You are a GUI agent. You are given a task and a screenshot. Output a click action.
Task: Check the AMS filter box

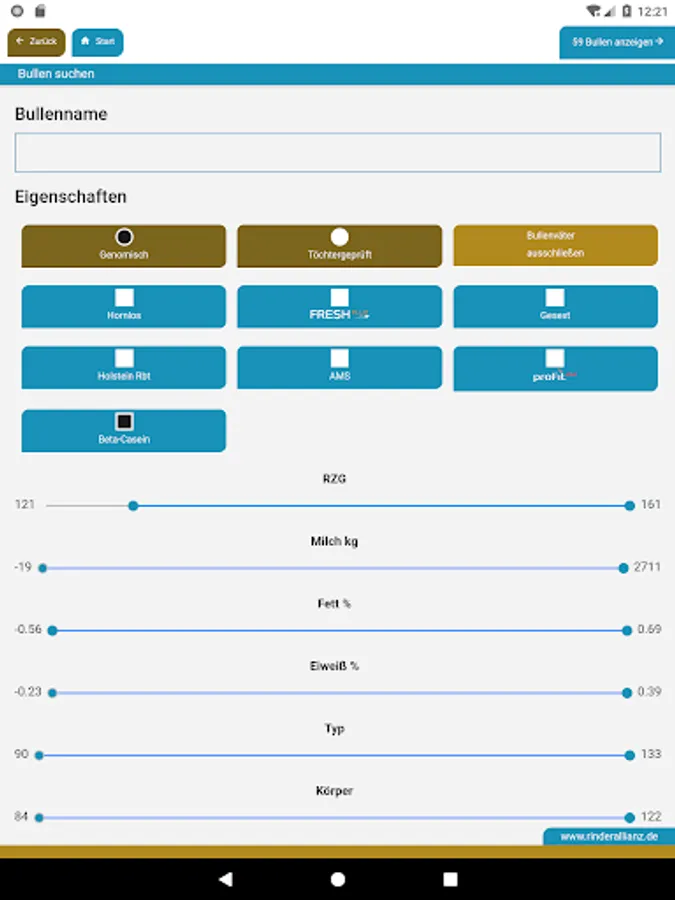tap(339, 358)
